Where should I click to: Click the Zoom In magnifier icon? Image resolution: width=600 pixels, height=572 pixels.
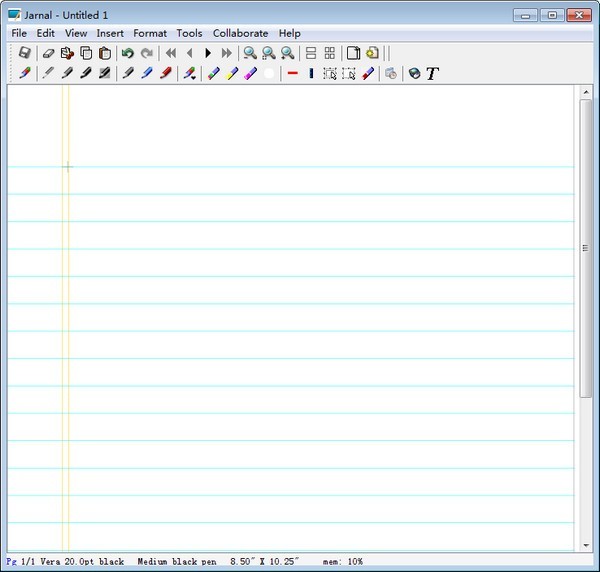(x=250, y=53)
